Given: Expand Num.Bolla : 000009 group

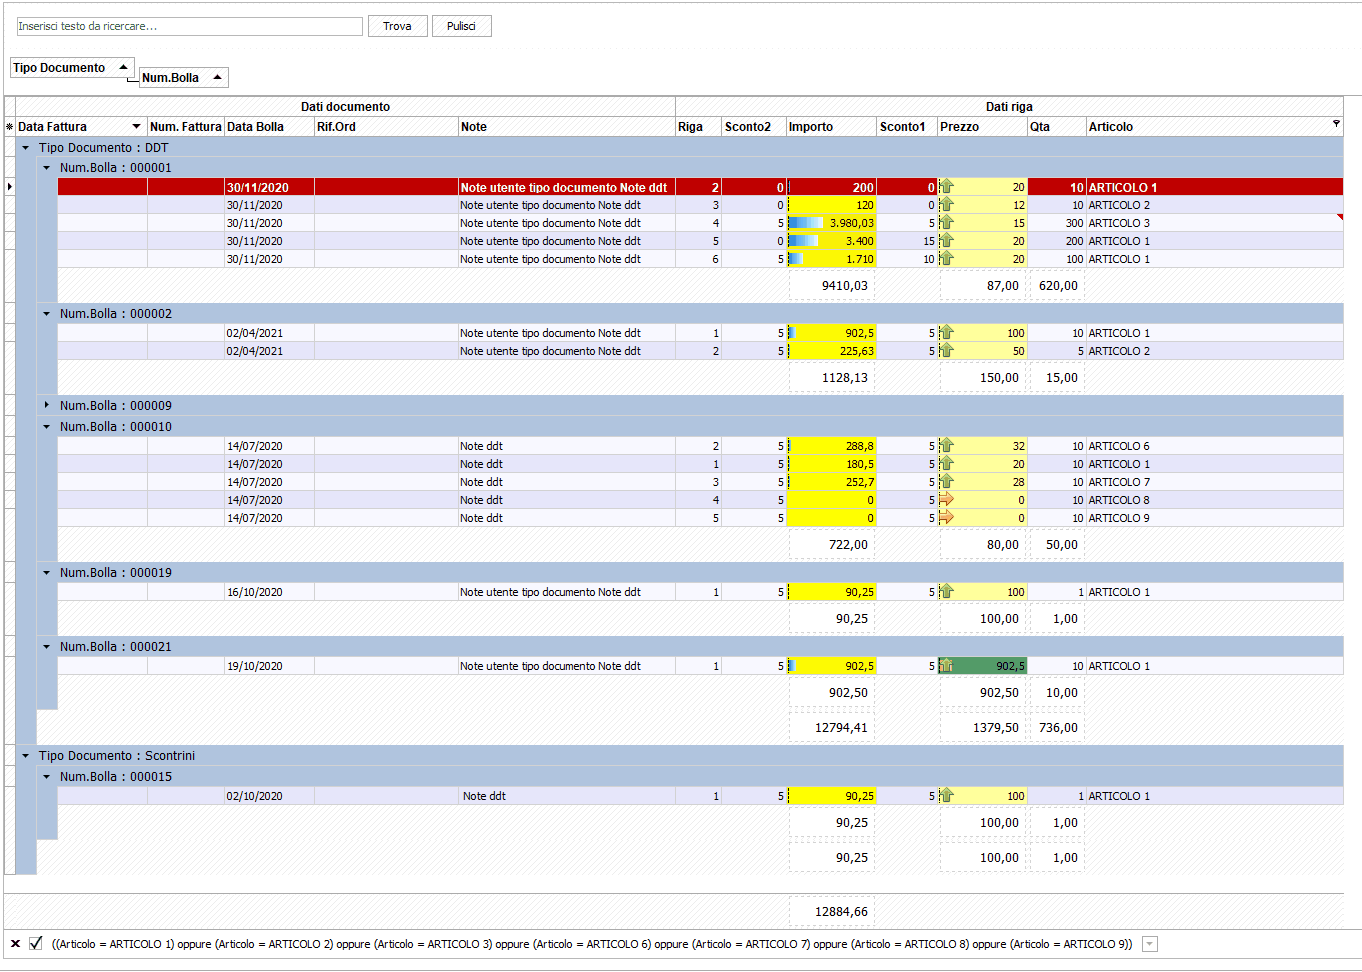Looking at the screenshot, I should click(46, 406).
